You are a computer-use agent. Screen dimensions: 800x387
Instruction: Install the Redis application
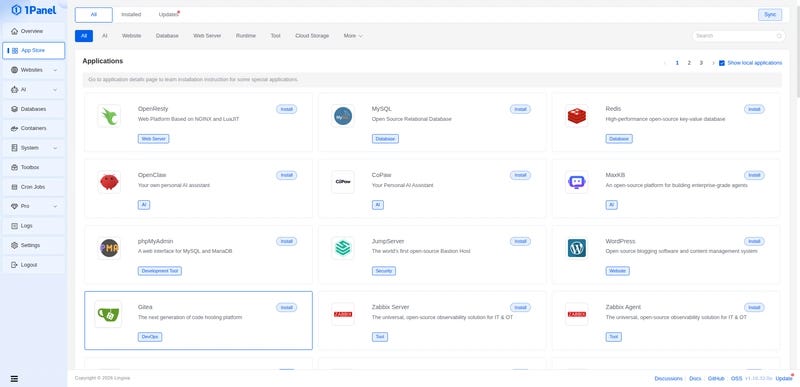pos(754,109)
